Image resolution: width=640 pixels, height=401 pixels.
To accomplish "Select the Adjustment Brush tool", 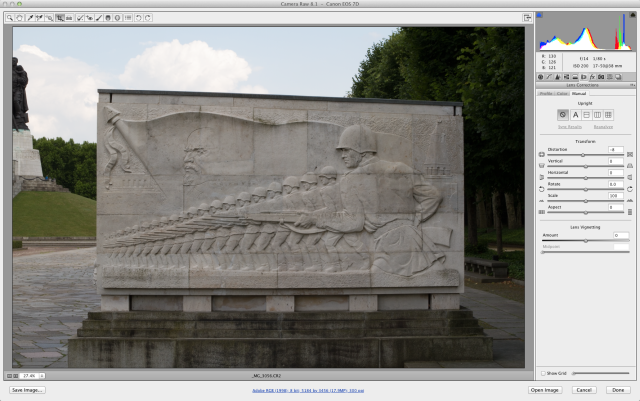I will pos(99,18).
